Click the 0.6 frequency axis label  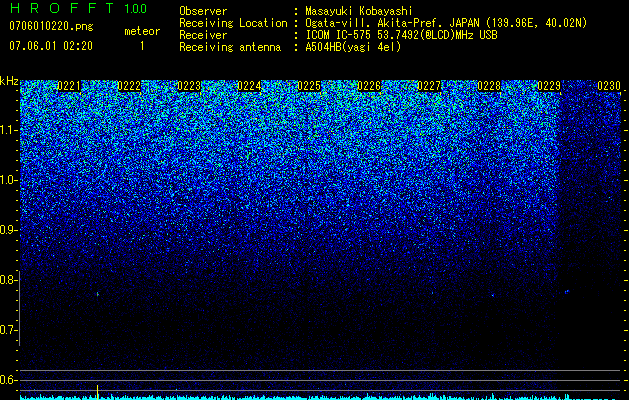pos(8,380)
